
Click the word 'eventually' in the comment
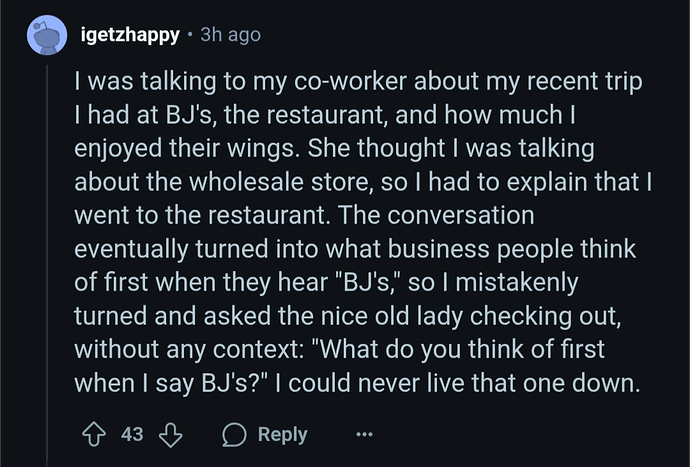131,249
